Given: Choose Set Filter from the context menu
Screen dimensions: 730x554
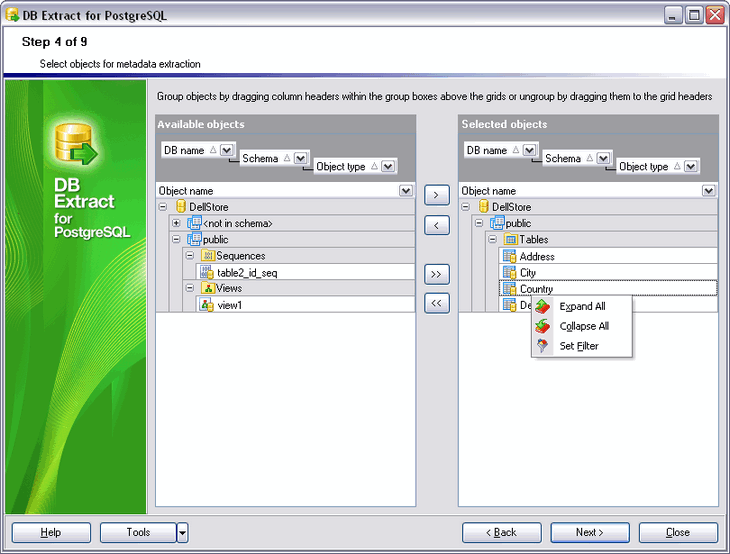Looking at the screenshot, I should (579, 346).
